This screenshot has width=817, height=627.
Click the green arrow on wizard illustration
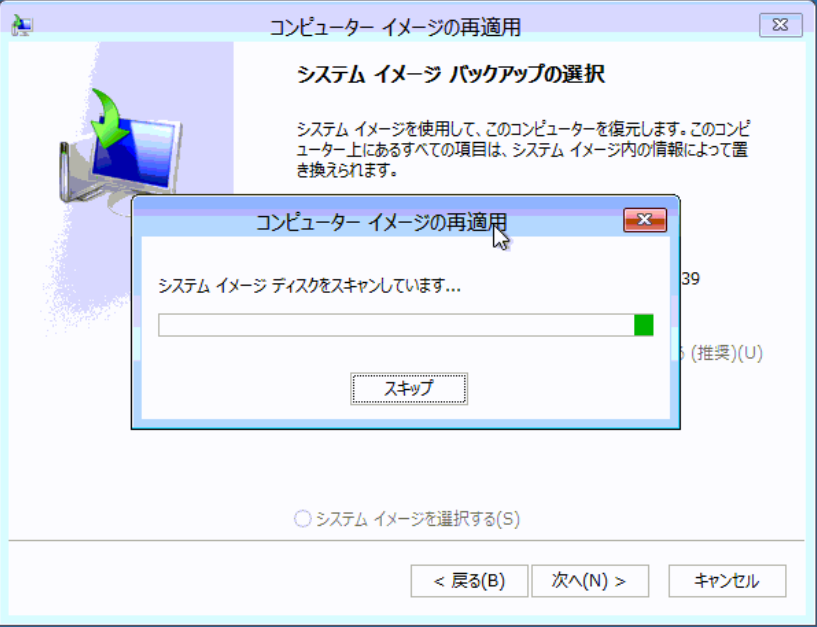(110, 119)
